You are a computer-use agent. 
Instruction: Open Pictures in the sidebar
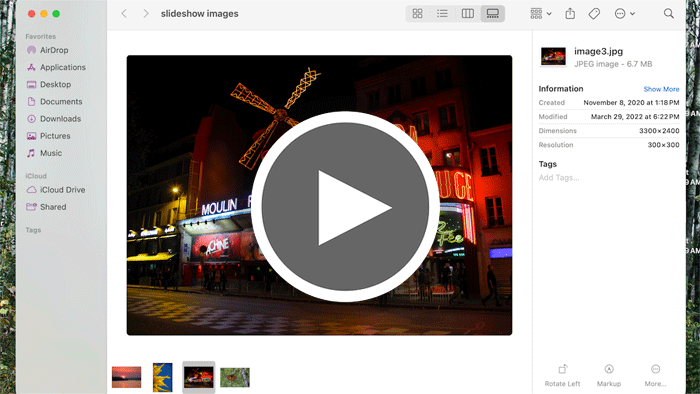[49, 136]
